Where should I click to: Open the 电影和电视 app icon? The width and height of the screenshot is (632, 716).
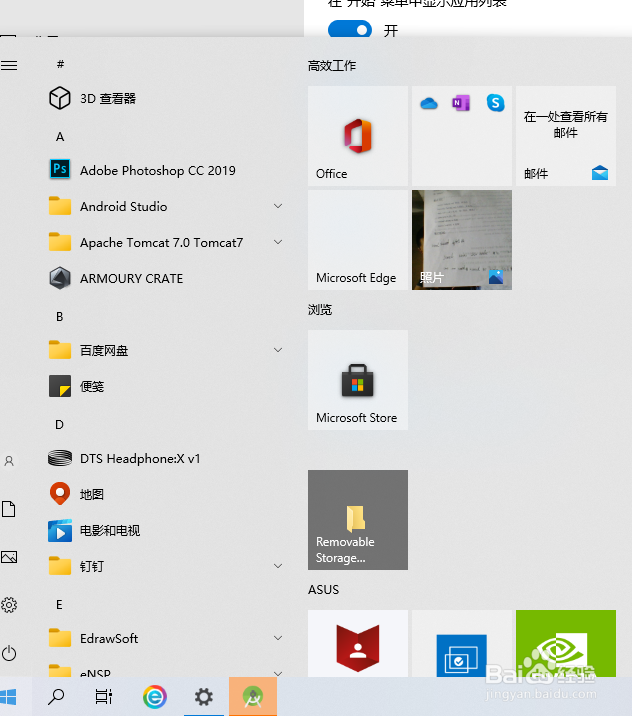60,530
